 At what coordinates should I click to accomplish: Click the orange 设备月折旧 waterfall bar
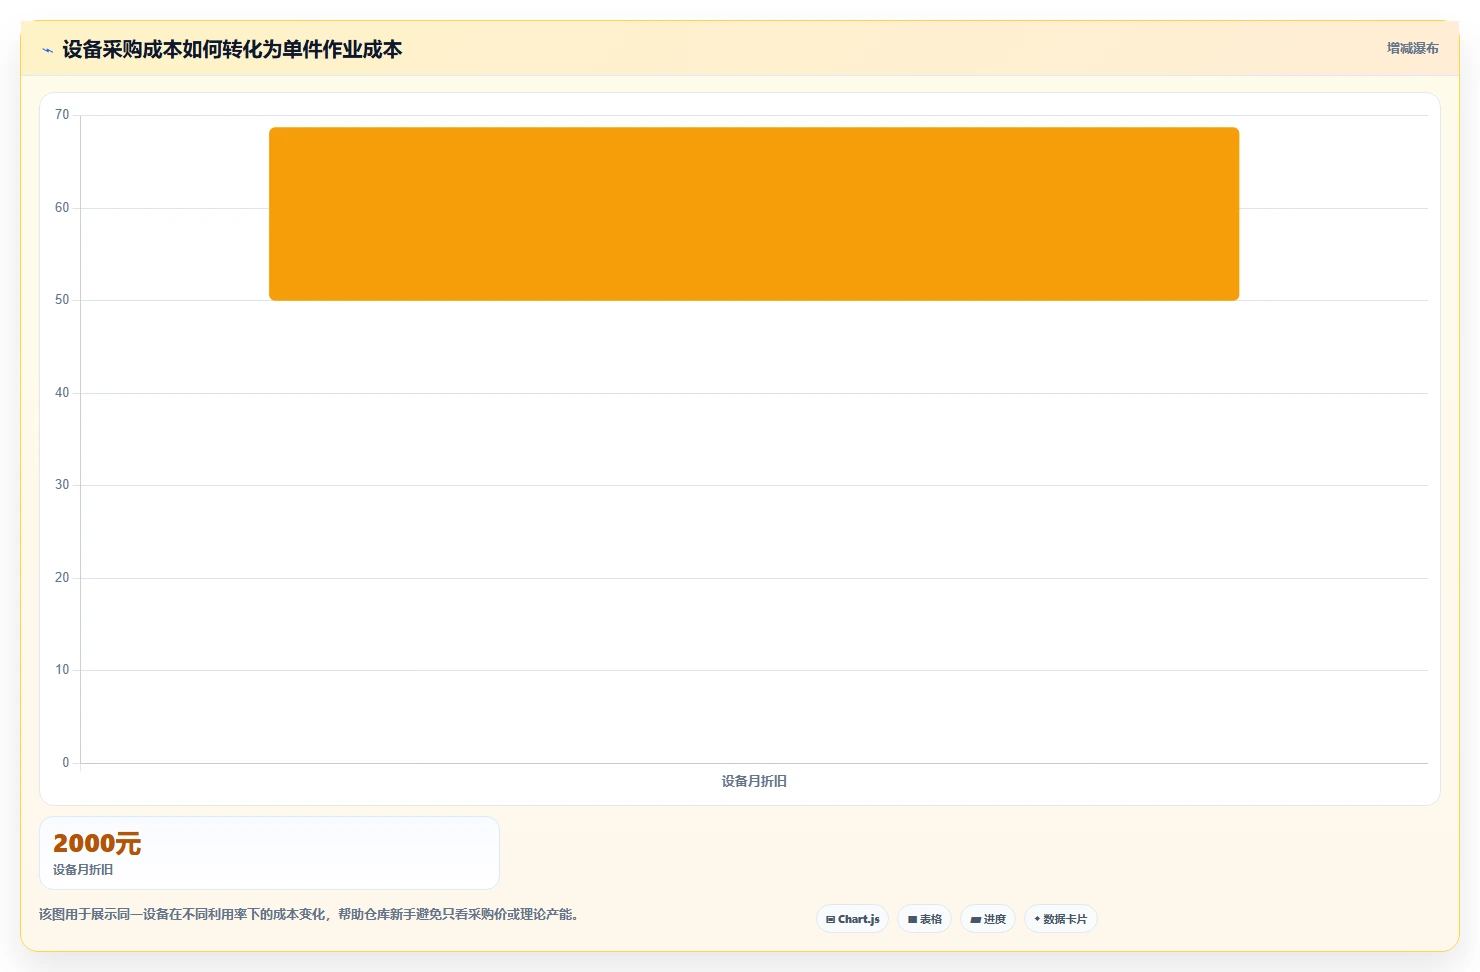(x=754, y=213)
